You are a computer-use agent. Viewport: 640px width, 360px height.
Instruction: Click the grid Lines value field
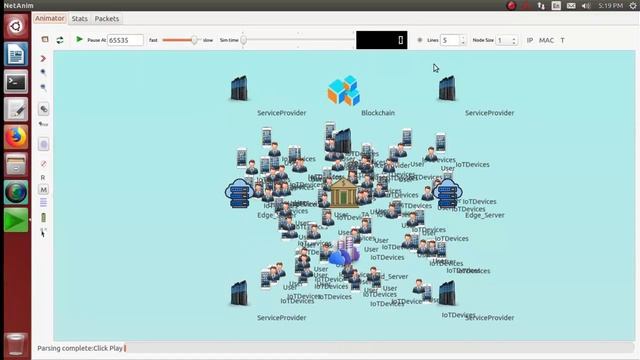coord(450,40)
